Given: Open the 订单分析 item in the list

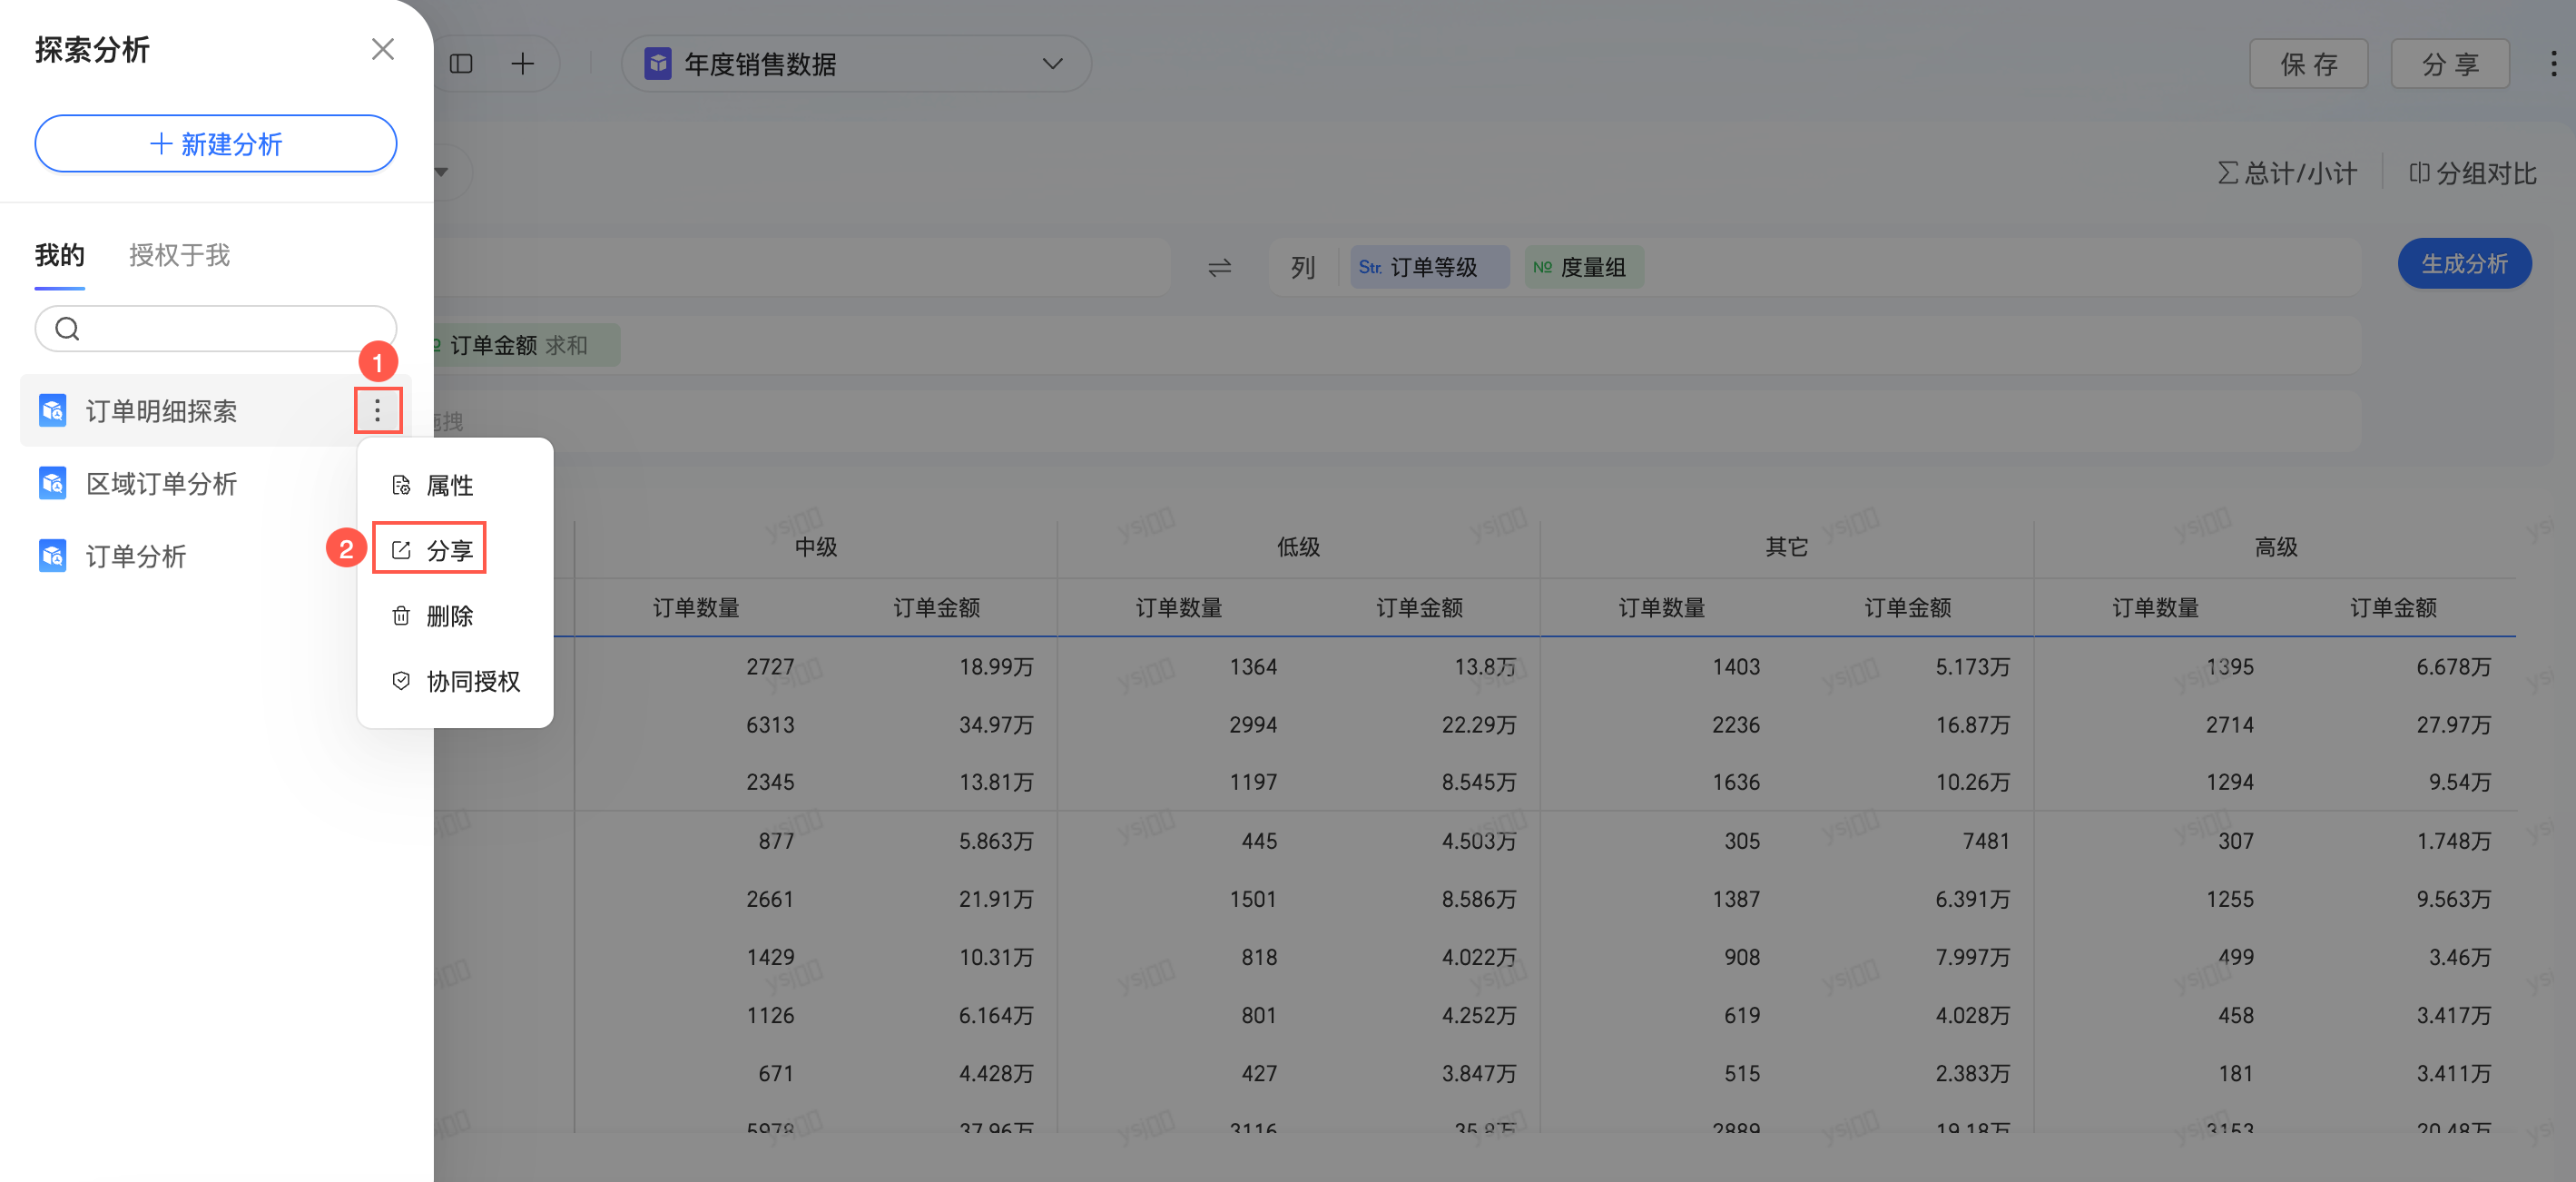Looking at the screenshot, I should pyautogui.click(x=135, y=556).
